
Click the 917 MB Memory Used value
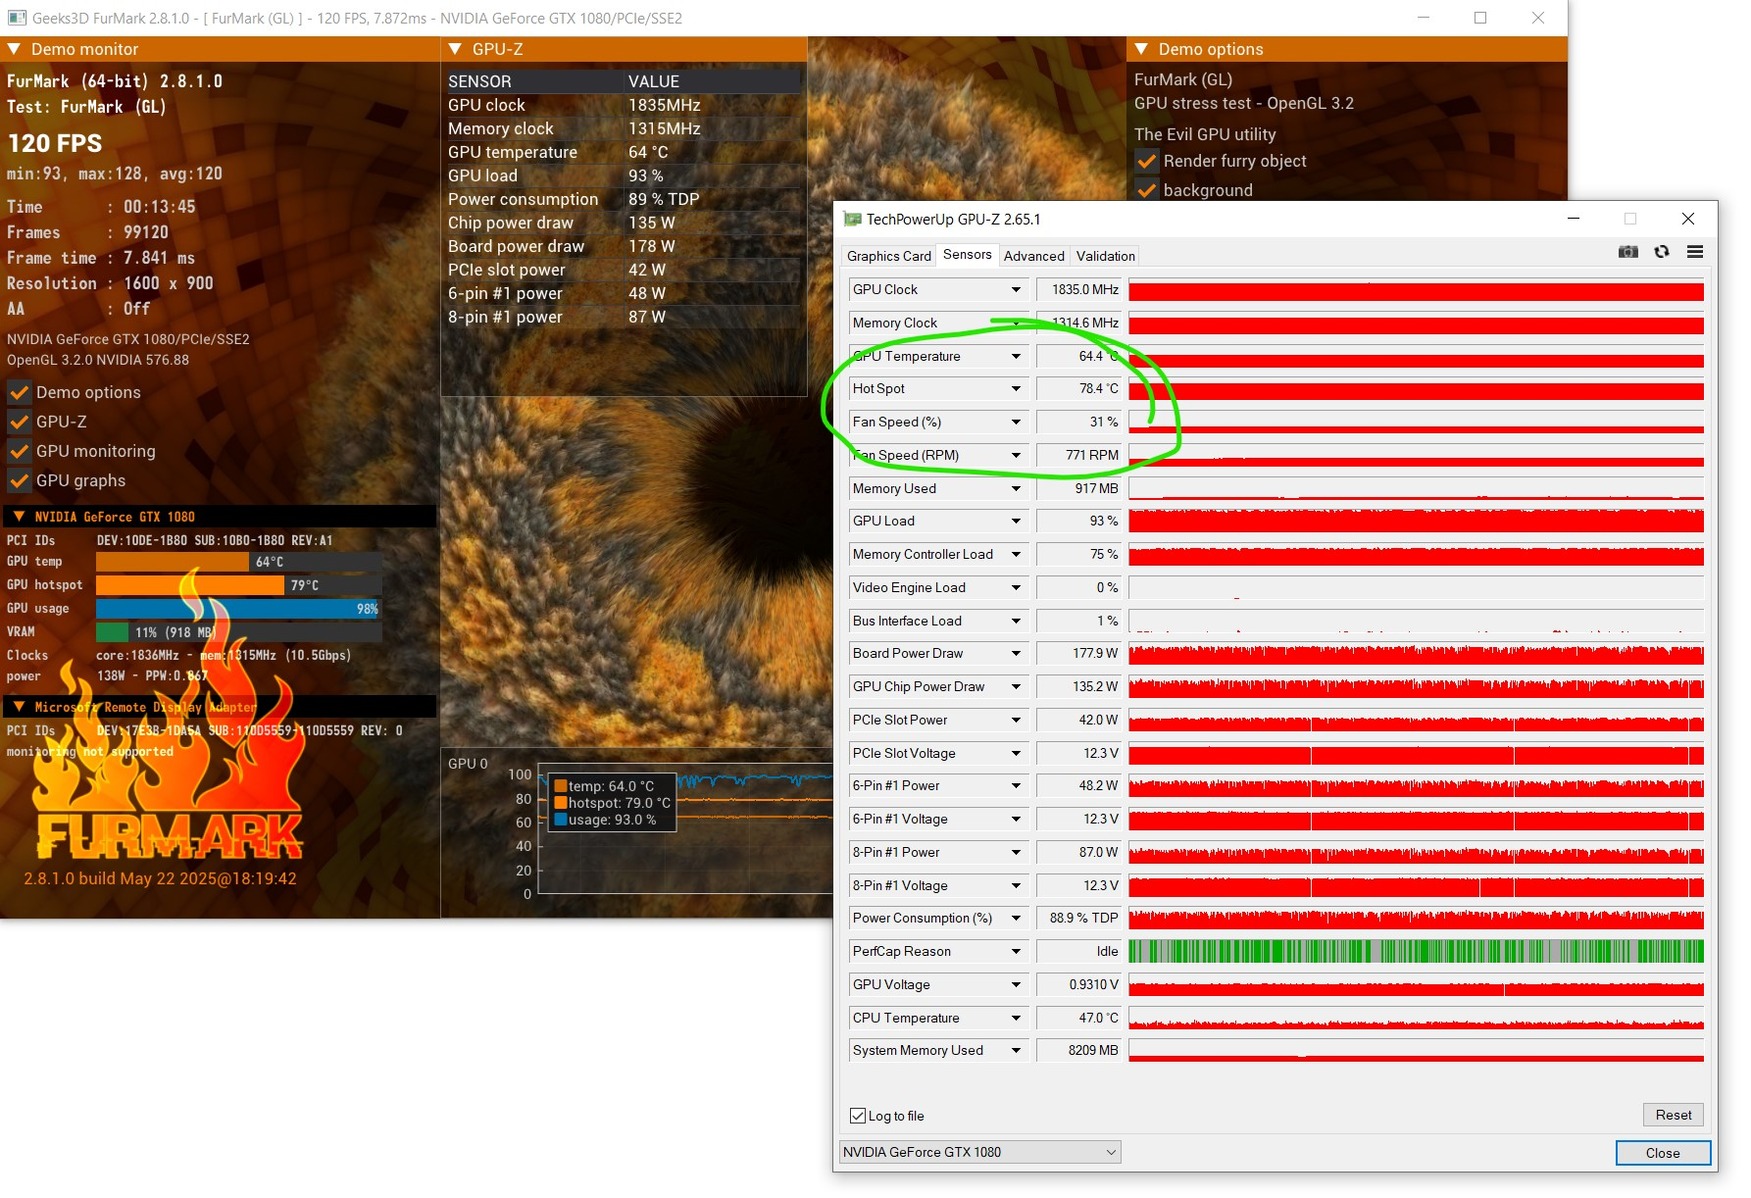[1079, 489]
